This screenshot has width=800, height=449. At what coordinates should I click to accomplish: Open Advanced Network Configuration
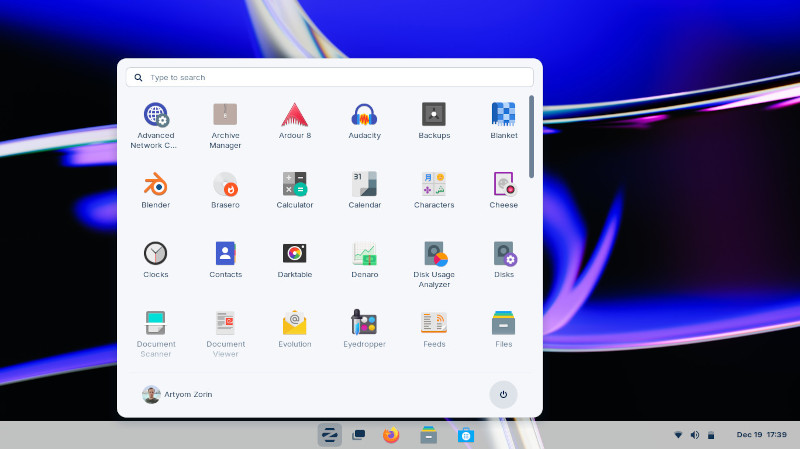[x=155, y=114]
